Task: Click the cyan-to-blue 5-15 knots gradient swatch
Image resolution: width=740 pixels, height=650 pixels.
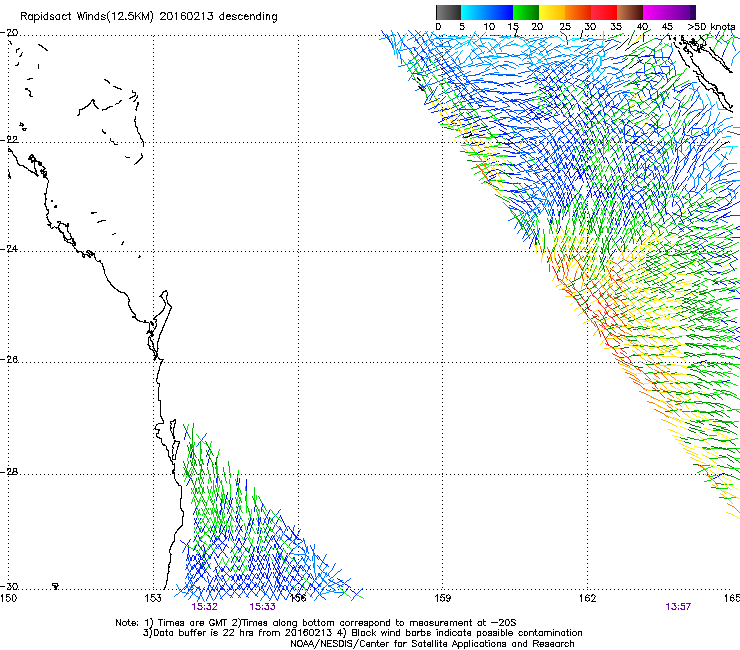Action: click(x=487, y=12)
